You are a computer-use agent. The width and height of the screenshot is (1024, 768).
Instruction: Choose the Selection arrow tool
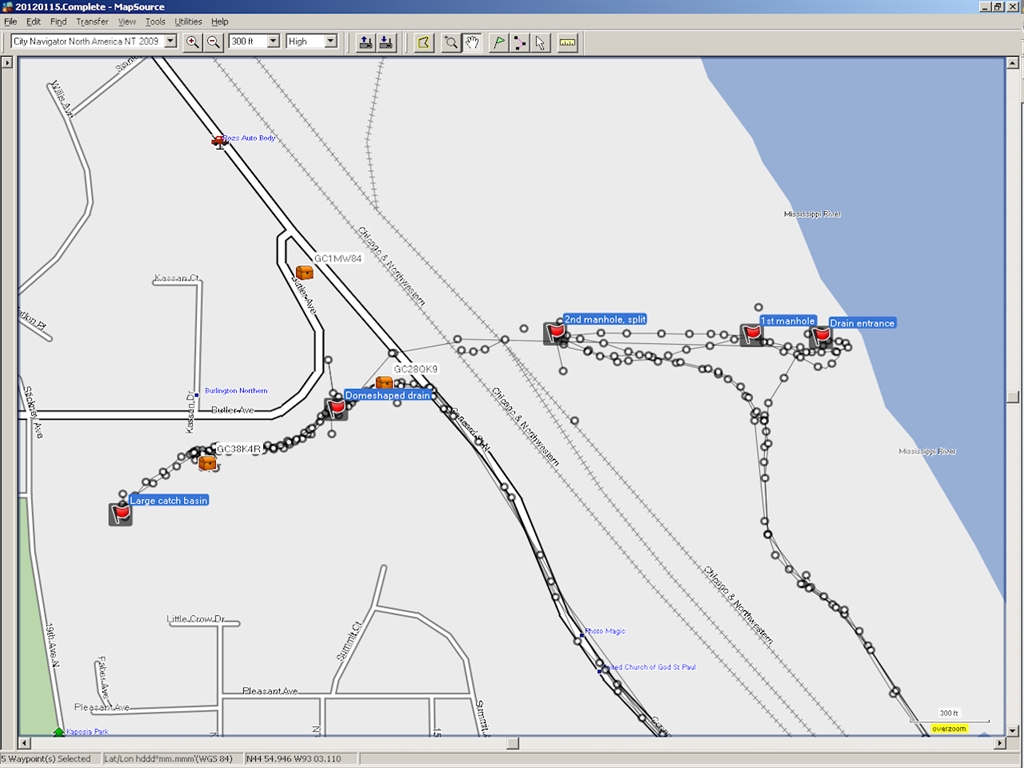click(x=541, y=42)
